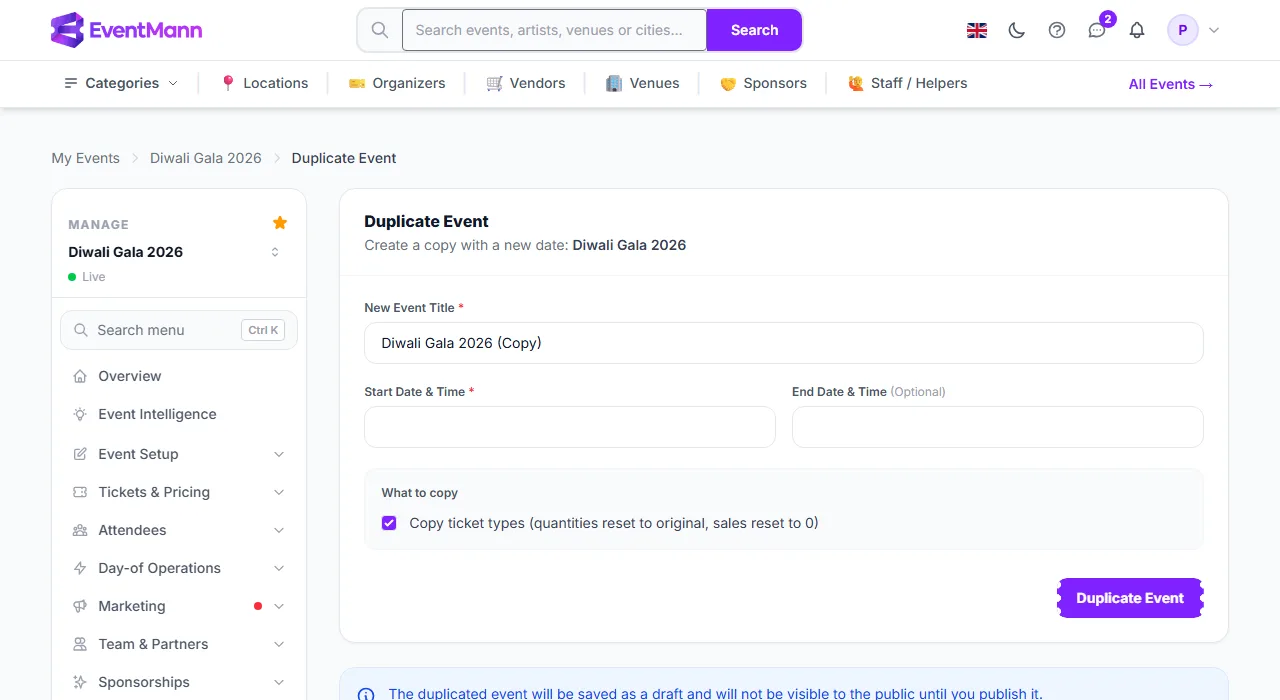Toggle the orange favorite star
Viewport: 1280px width, 700px height.
coord(280,222)
